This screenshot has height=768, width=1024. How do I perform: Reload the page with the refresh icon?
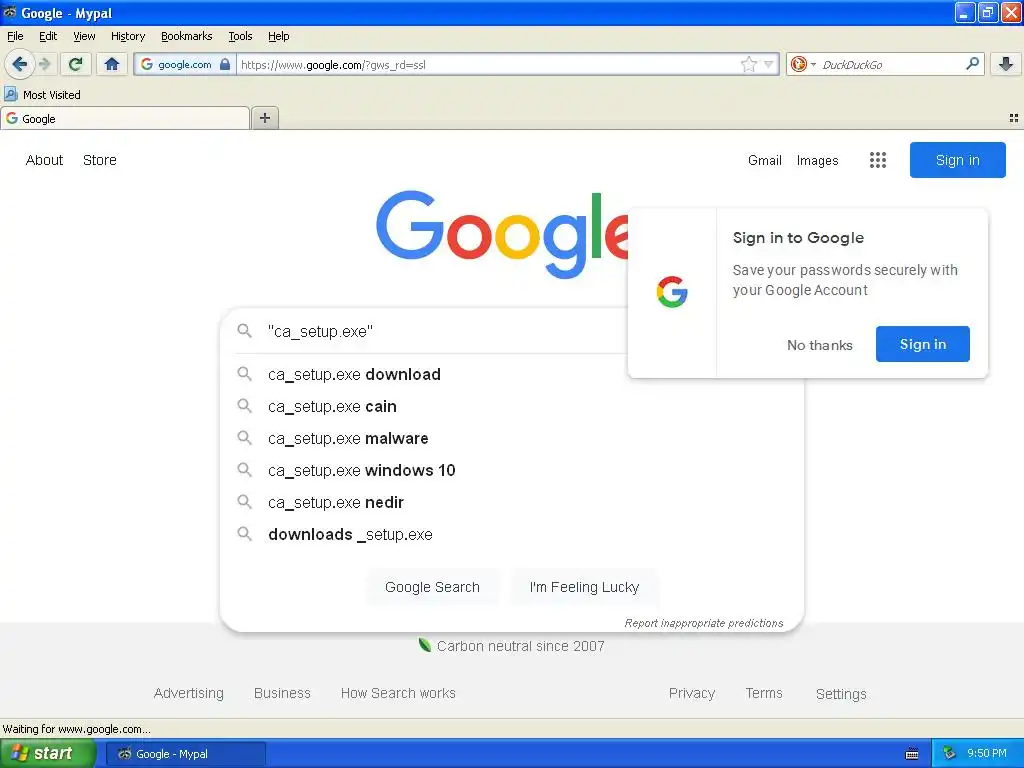pyautogui.click(x=76, y=64)
